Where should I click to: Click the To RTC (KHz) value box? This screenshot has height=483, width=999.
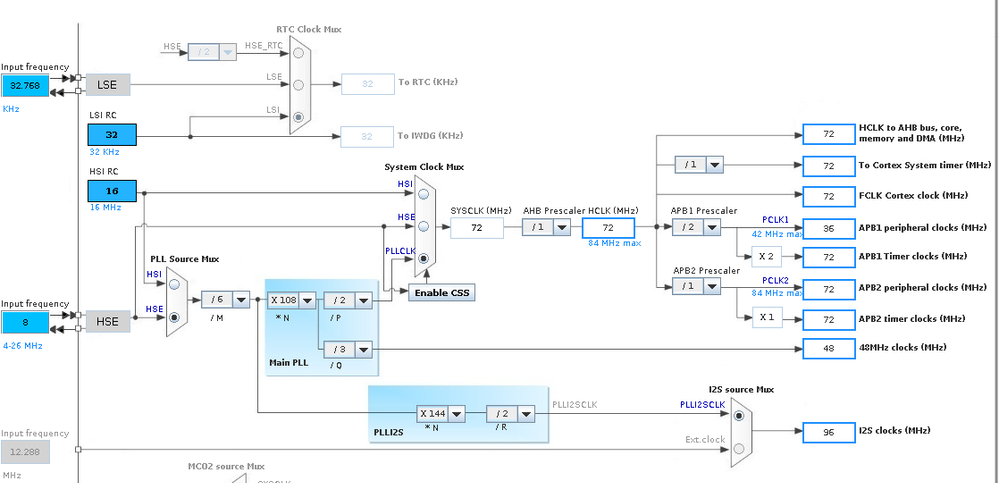click(367, 84)
